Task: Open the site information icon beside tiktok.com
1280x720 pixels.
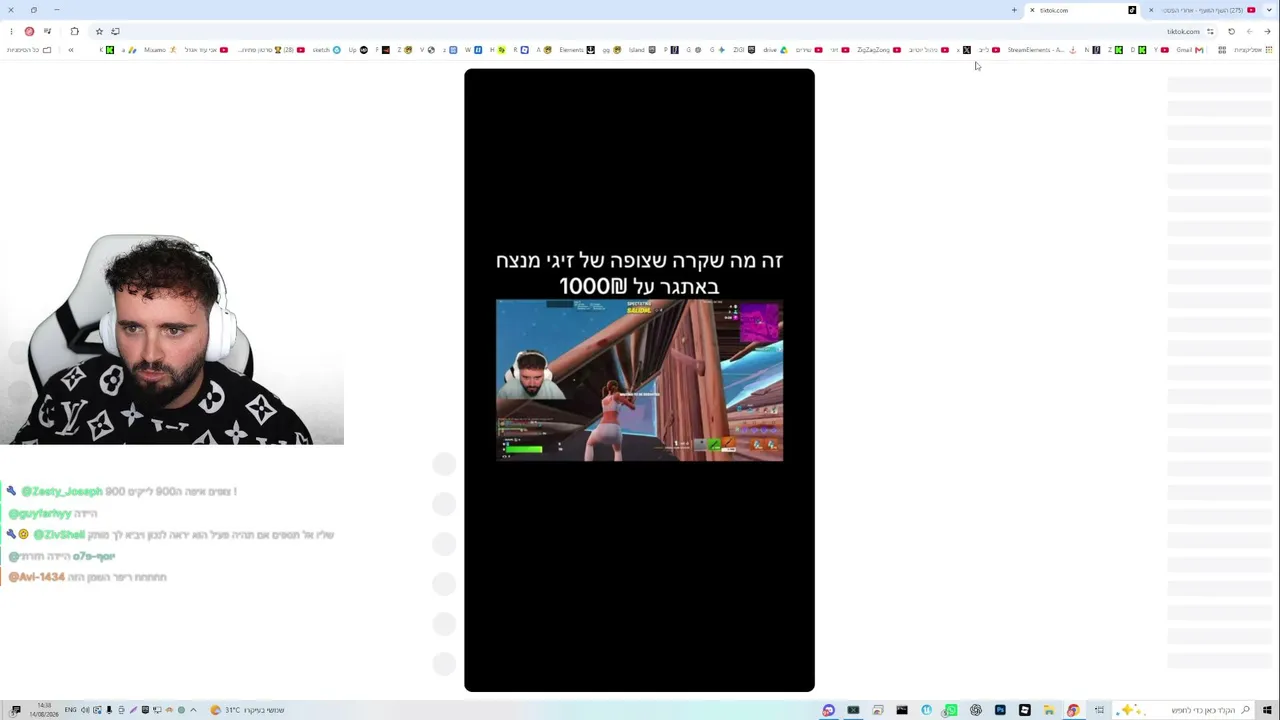Action: pos(1210,31)
